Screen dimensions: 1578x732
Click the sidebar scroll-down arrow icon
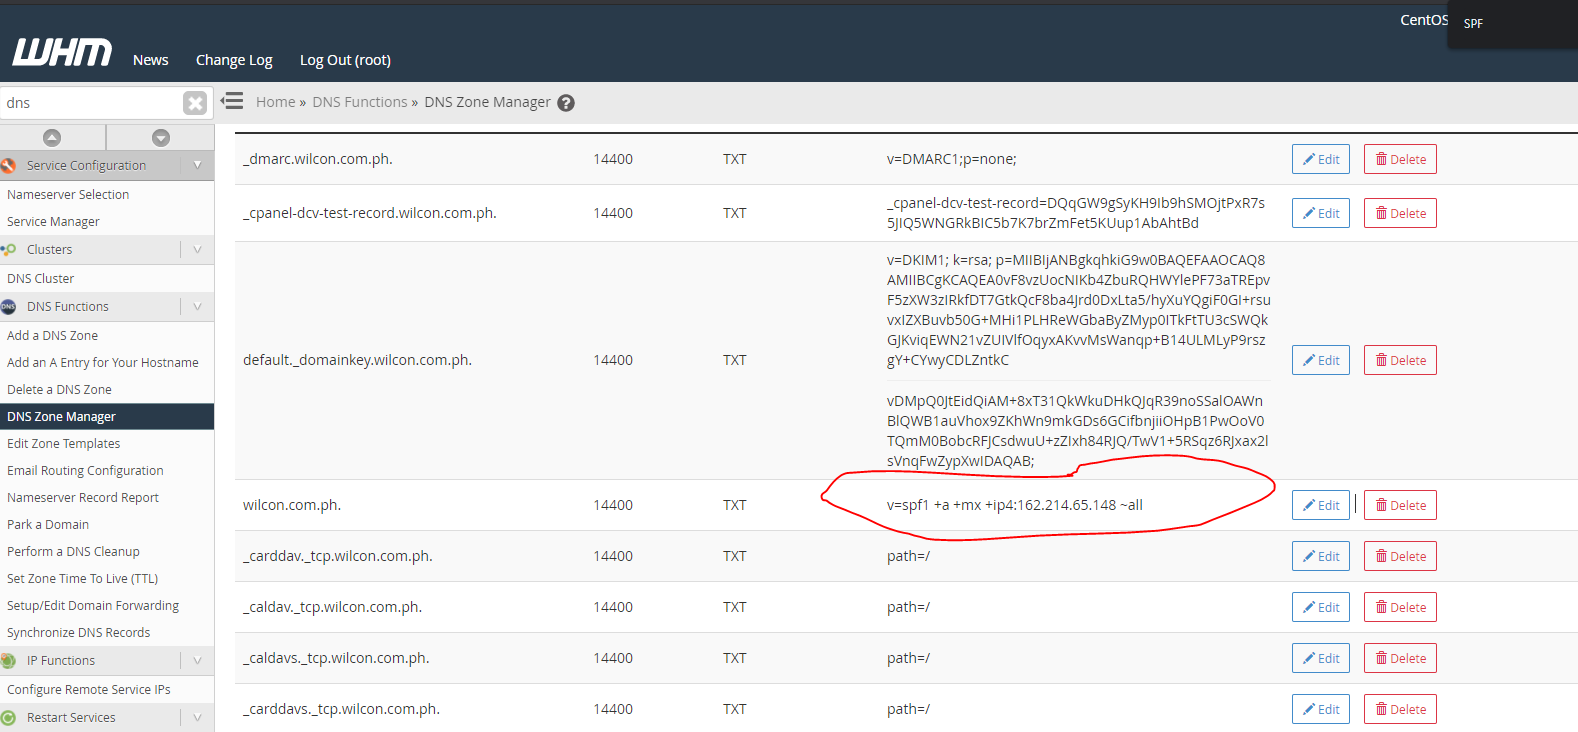pos(160,138)
